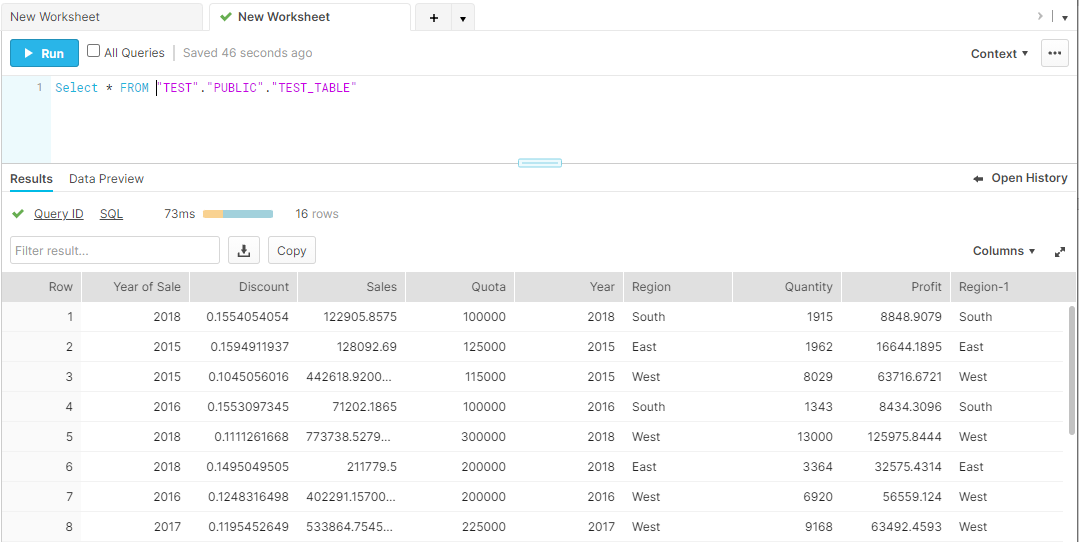Click the Open History link
Viewport: 1079px width, 542px height.
(1029, 178)
